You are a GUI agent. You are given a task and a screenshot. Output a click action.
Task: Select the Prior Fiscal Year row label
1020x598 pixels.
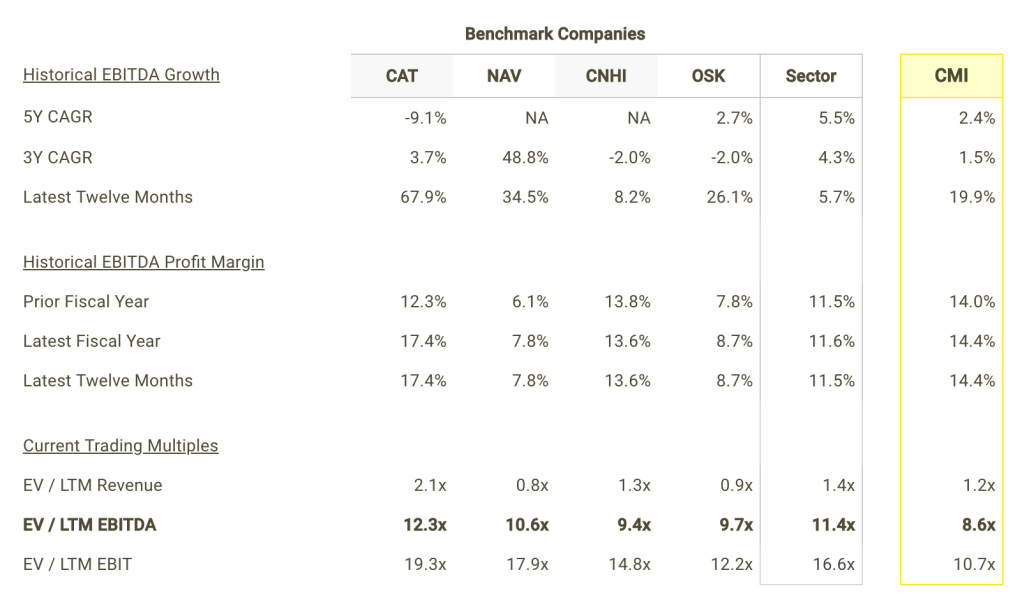86,302
